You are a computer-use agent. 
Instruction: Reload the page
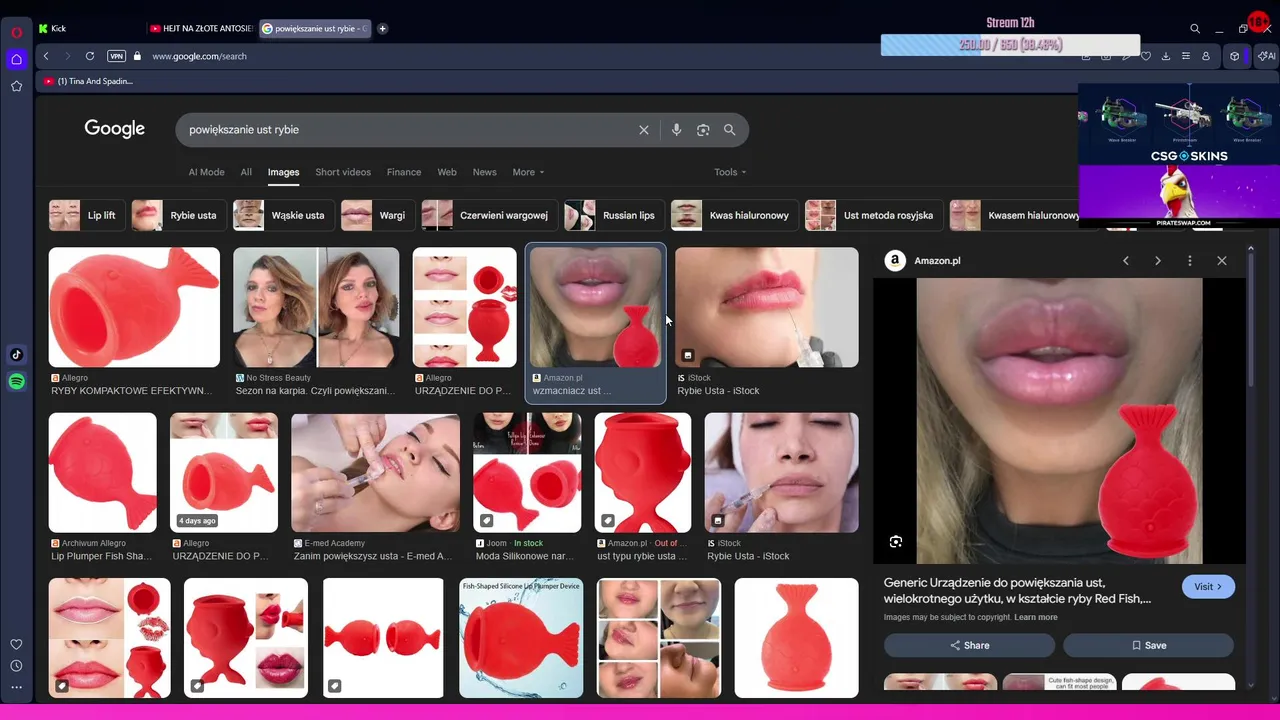[x=90, y=56]
